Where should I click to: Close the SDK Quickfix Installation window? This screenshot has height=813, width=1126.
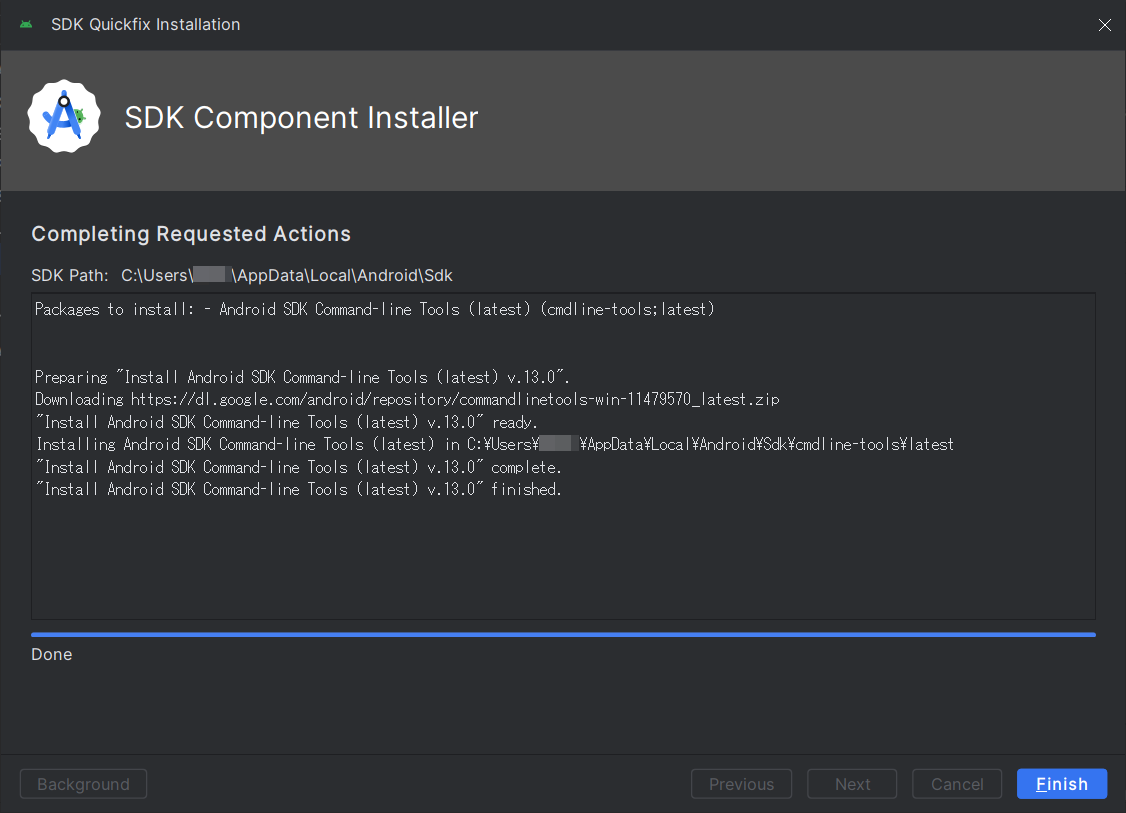point(1104,25)
